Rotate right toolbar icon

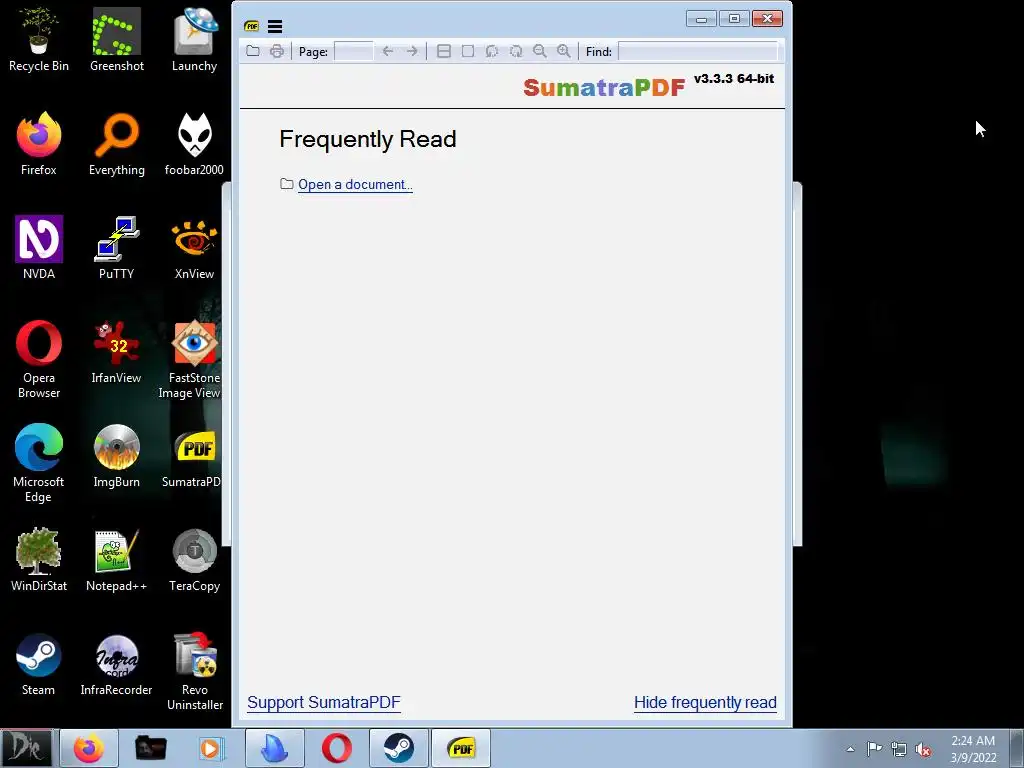click(x=516, y=51)
